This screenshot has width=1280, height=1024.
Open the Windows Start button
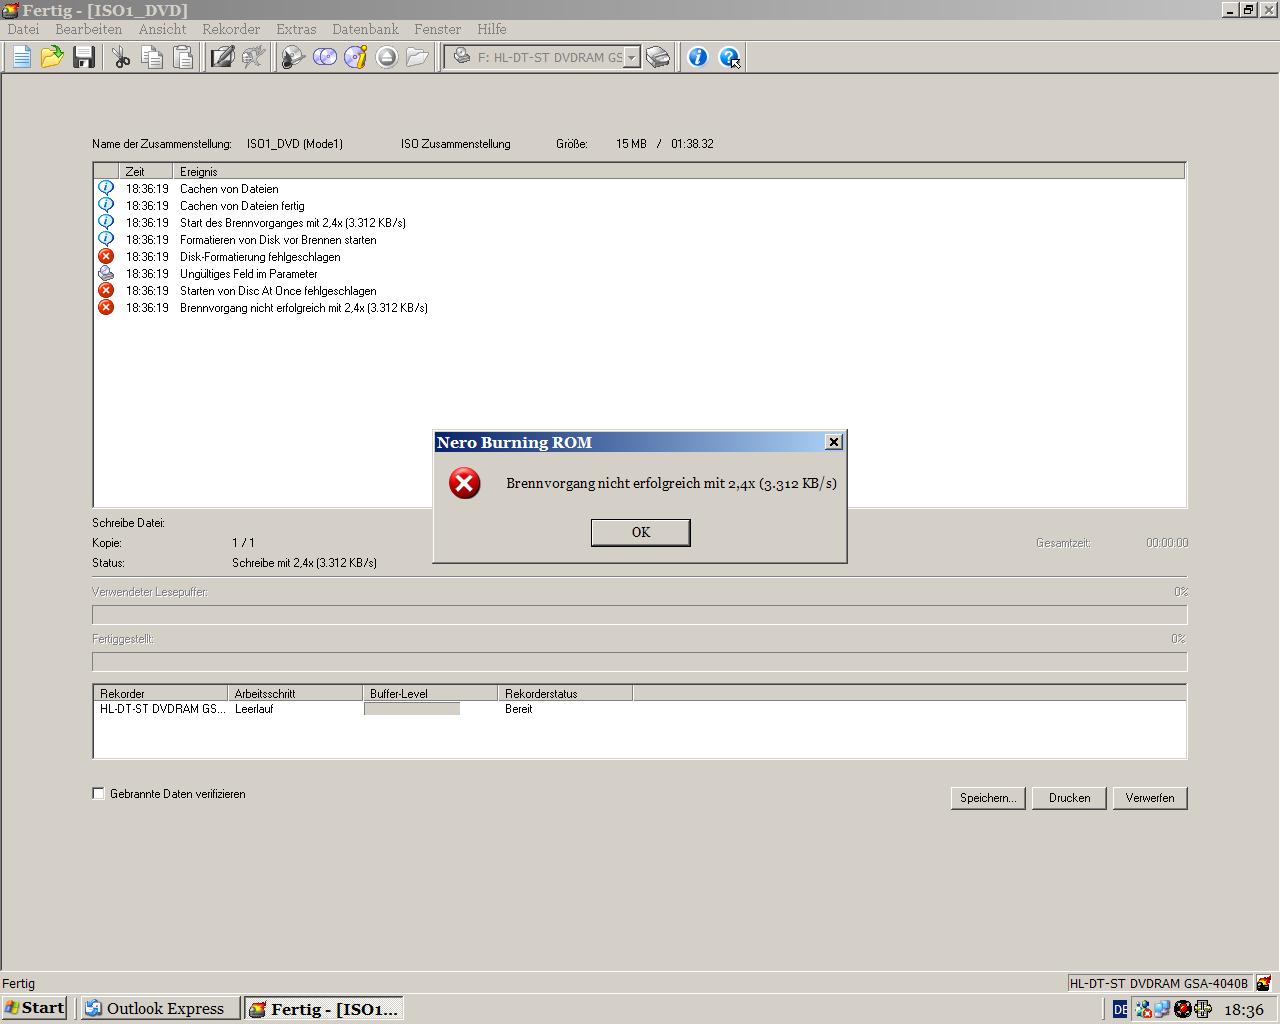34,1008
